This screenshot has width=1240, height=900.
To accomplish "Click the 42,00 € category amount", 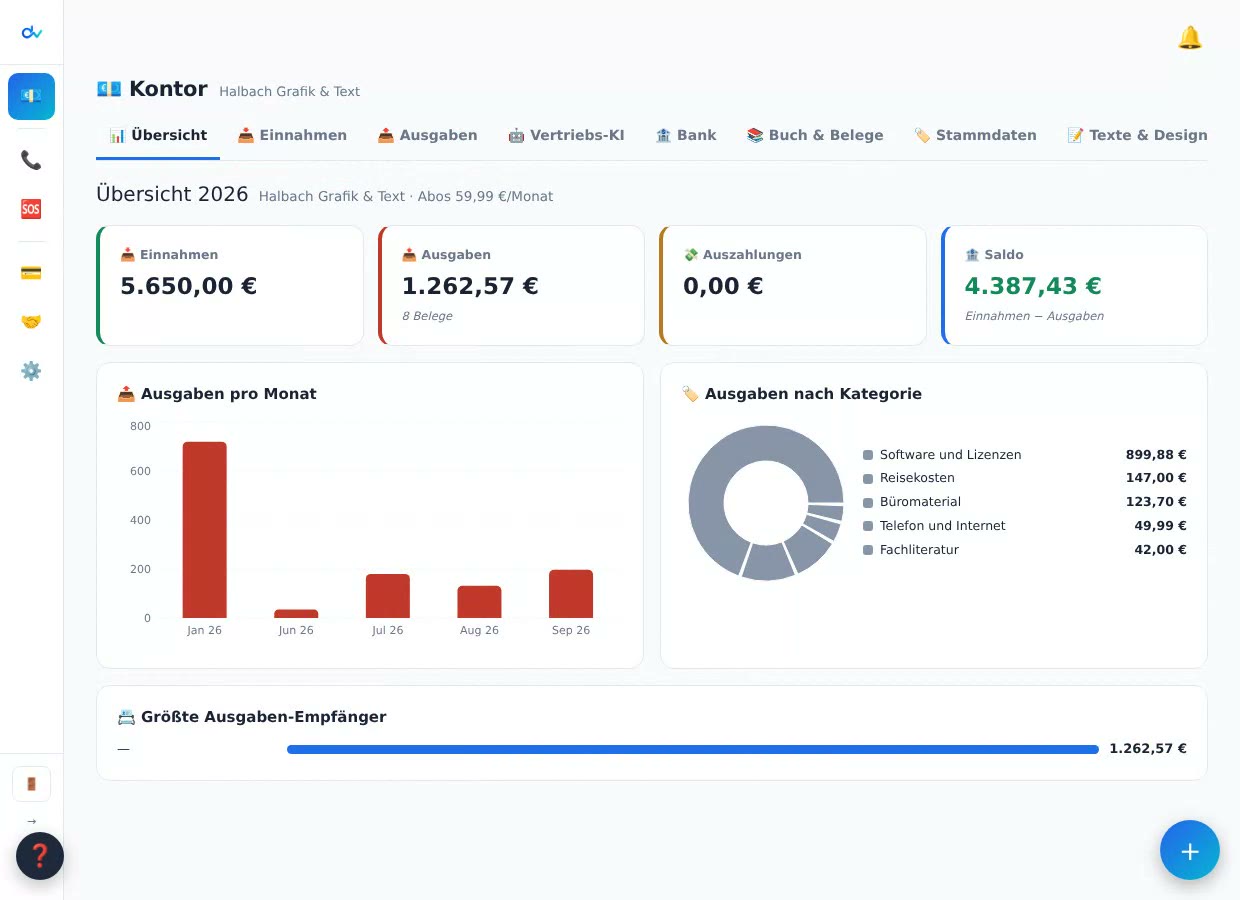I will click(x=1160, y=550).
